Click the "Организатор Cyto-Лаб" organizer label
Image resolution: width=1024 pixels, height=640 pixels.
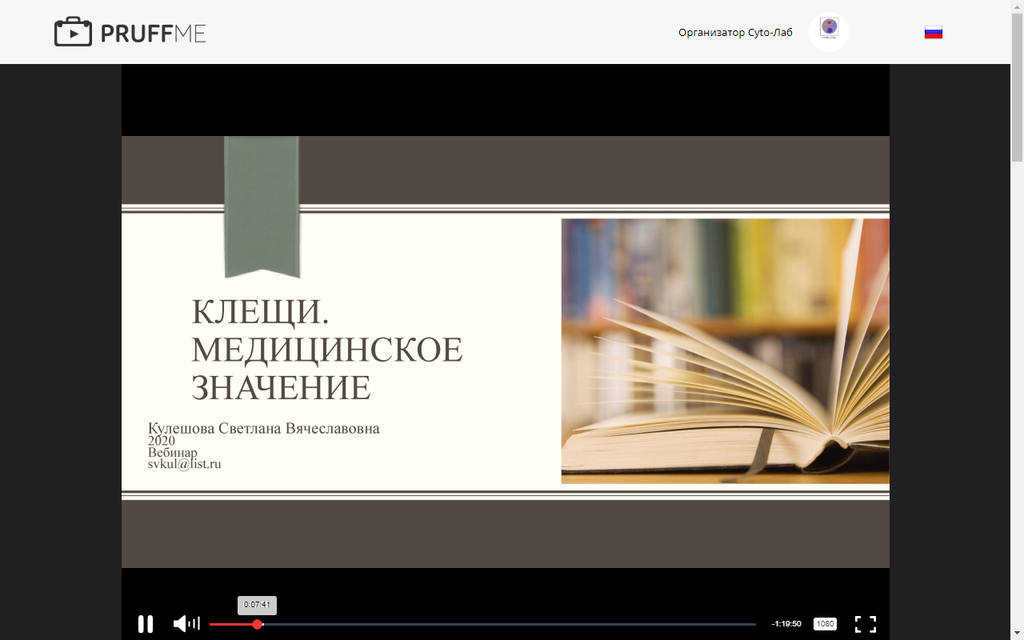click(735, 32)
